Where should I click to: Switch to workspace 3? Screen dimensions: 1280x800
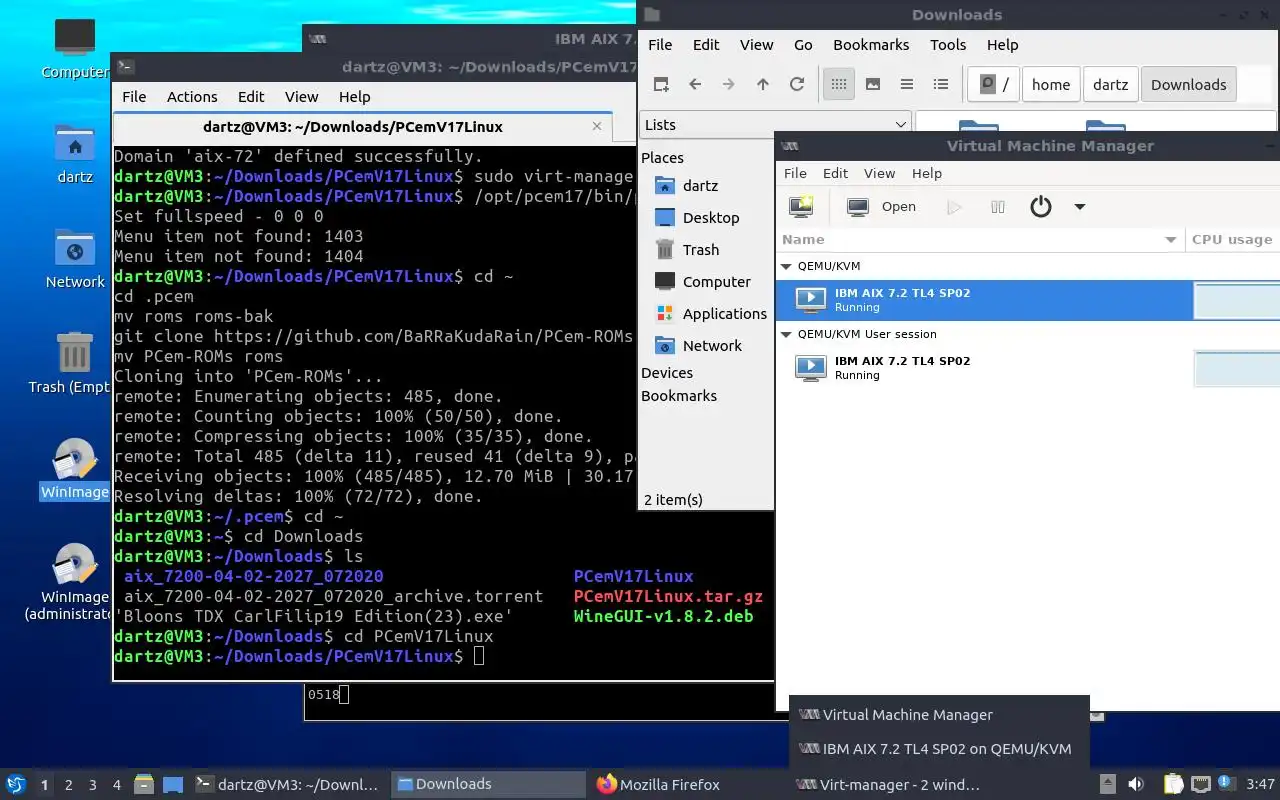tap(93, 785)
